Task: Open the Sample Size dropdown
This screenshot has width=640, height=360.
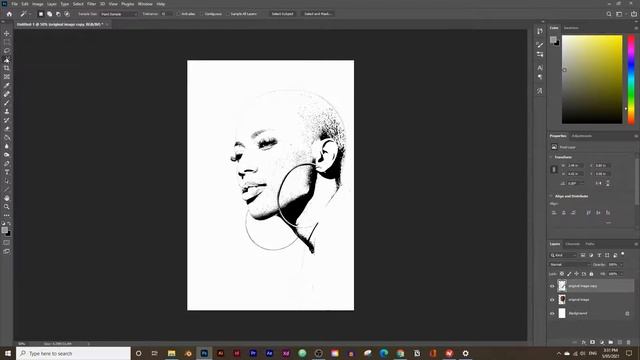Action: coord(118,14)
